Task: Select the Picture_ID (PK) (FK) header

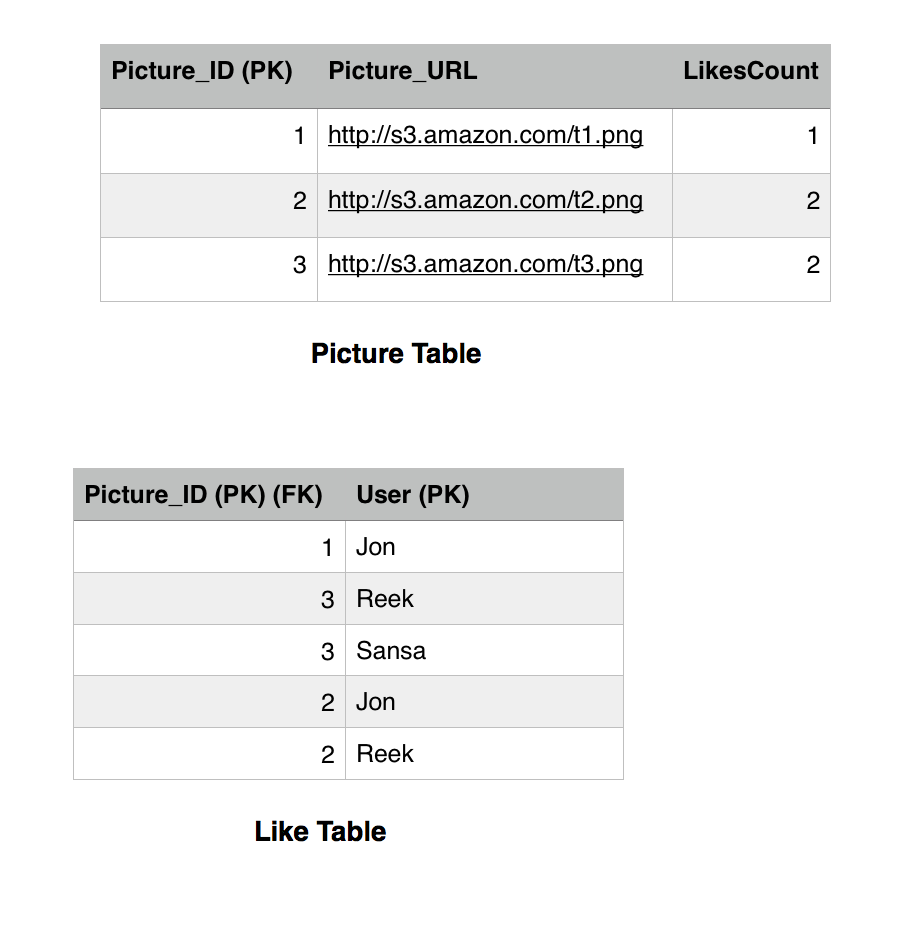Action: (x=204, y=495)
